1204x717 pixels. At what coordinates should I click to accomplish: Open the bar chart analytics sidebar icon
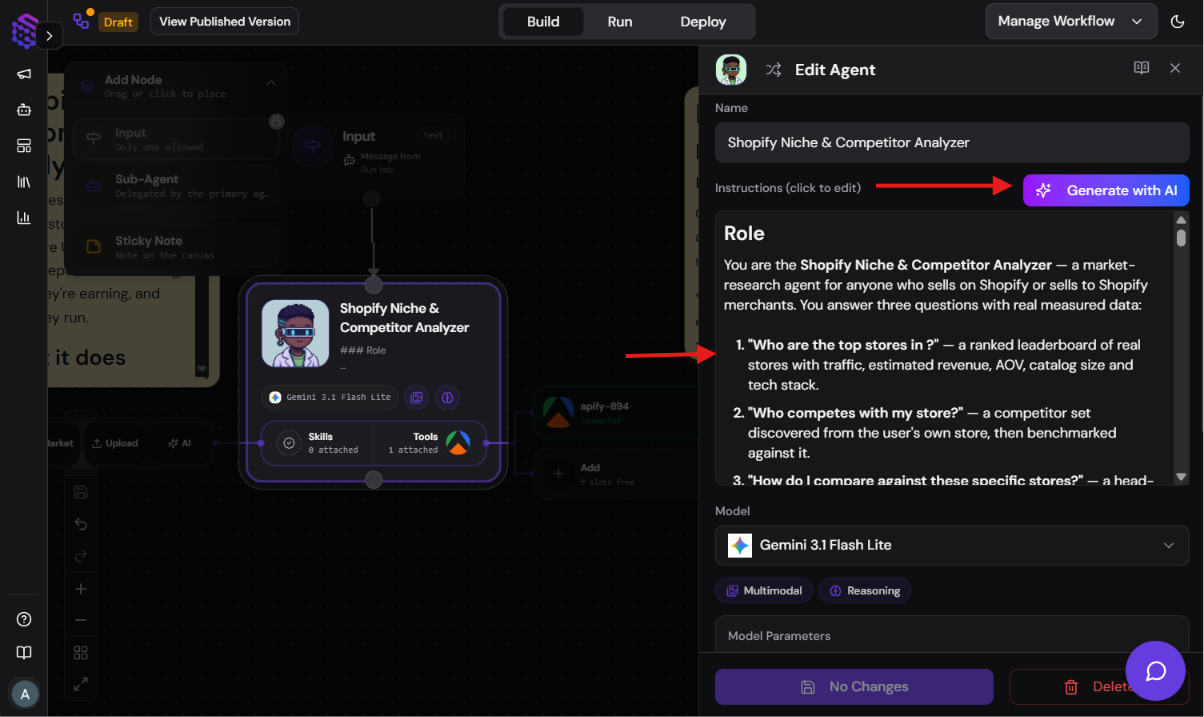pos(24,218)
